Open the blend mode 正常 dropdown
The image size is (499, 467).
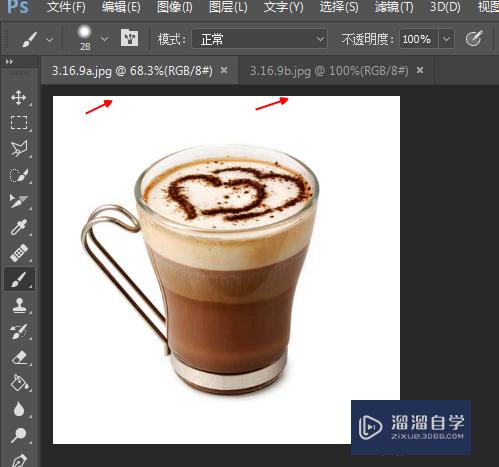259,39
